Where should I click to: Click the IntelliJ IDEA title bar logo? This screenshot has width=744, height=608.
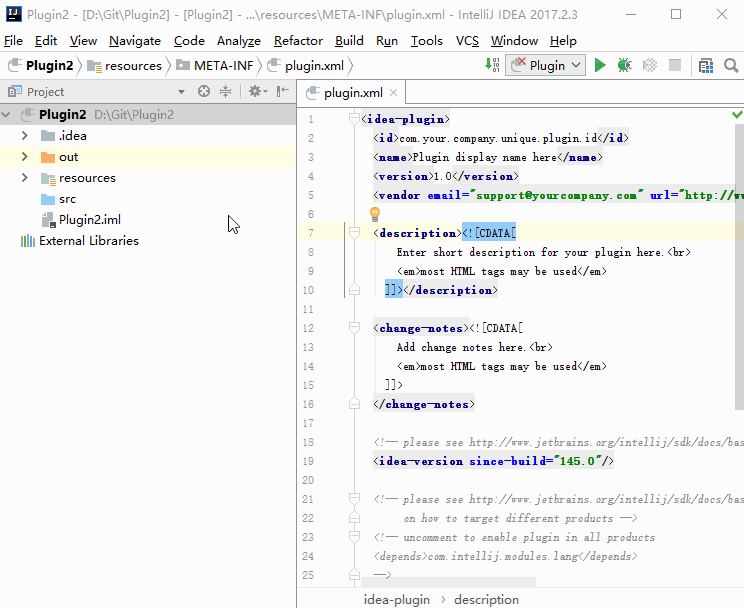pyautogui.click(x=13, y=14)
